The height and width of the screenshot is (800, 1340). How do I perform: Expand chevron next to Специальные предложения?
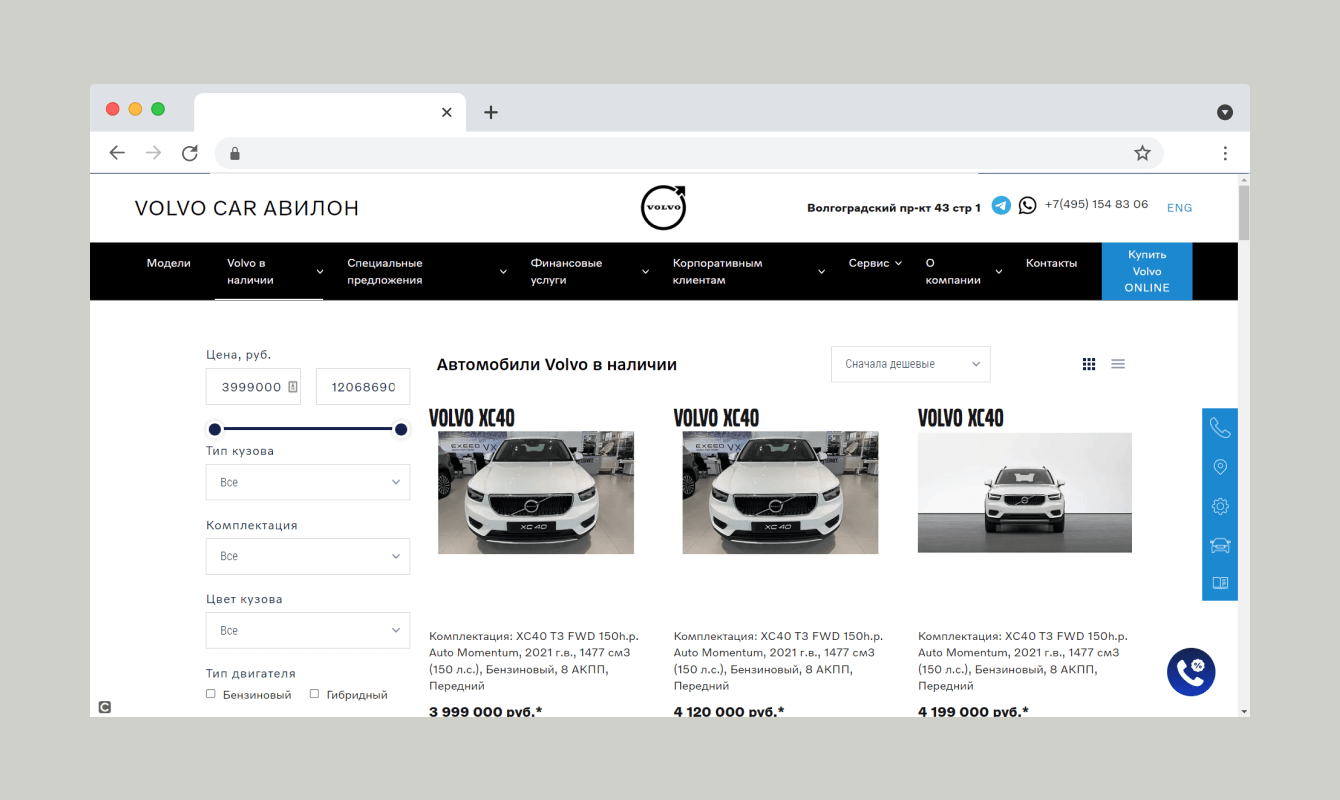pos(503,272)
